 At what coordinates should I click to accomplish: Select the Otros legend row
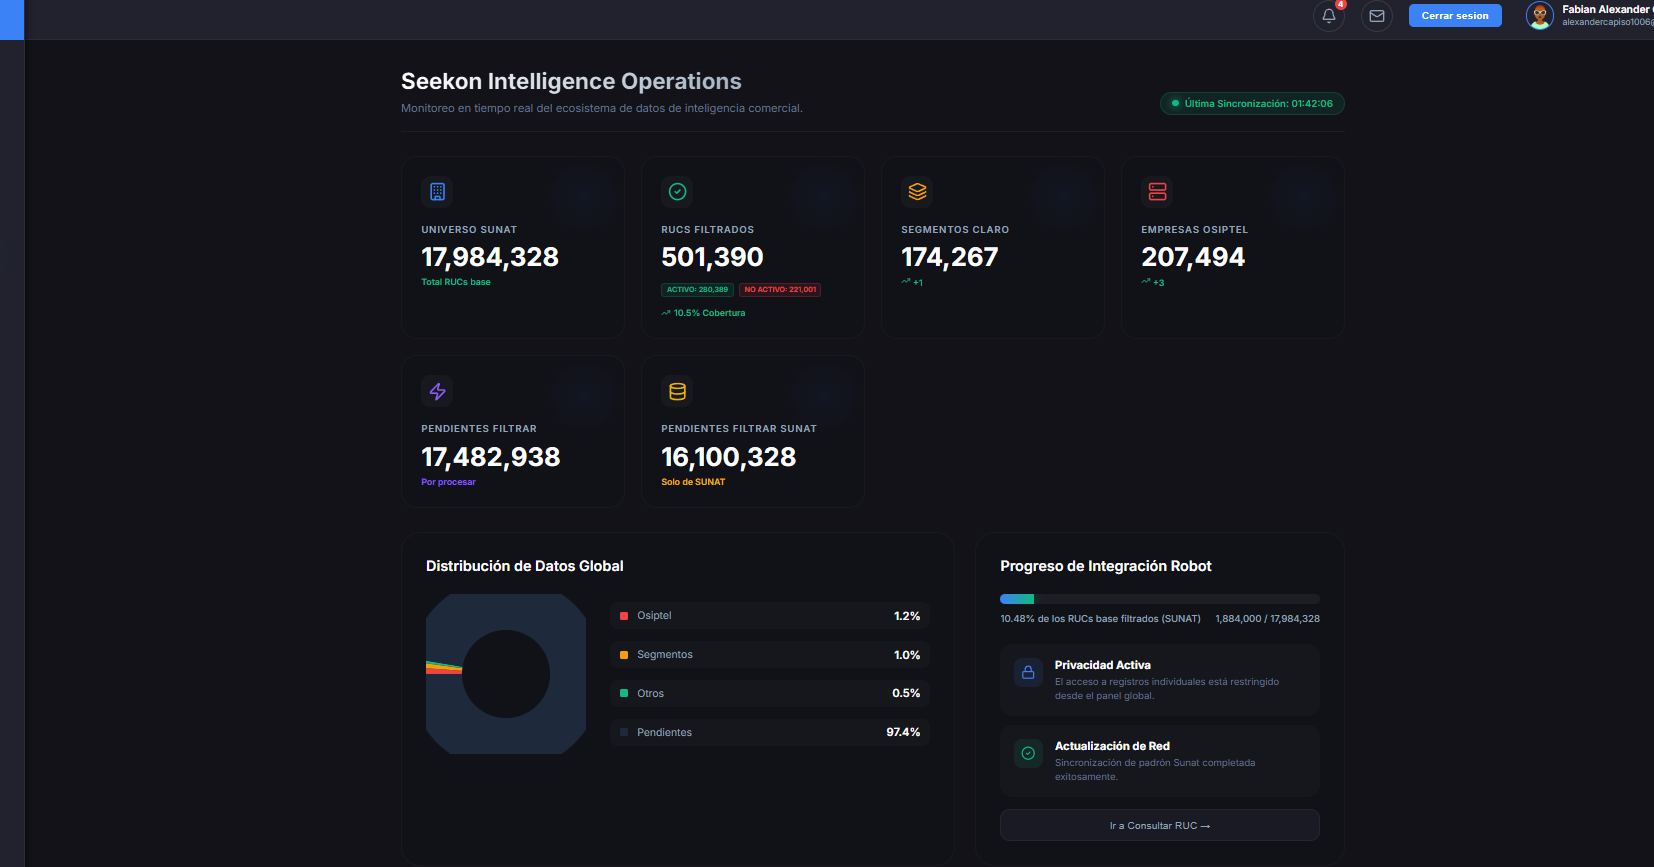click(x=769, y=693)
